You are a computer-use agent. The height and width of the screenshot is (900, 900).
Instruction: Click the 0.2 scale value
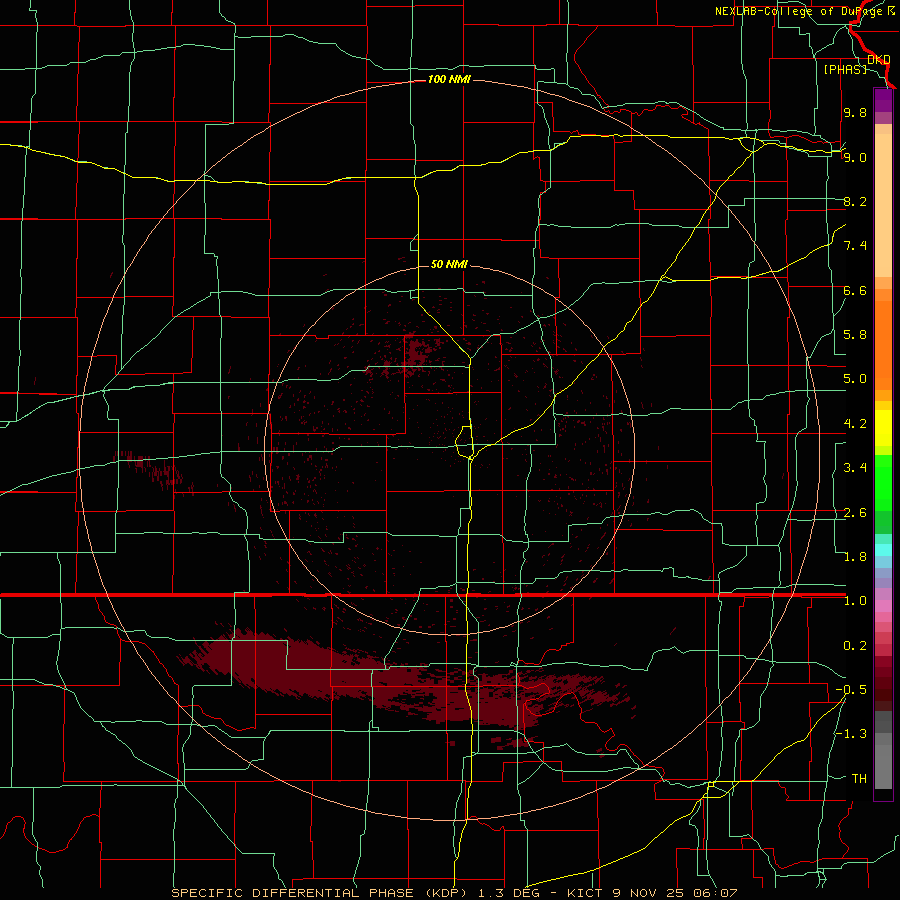(x=855, y=646)
